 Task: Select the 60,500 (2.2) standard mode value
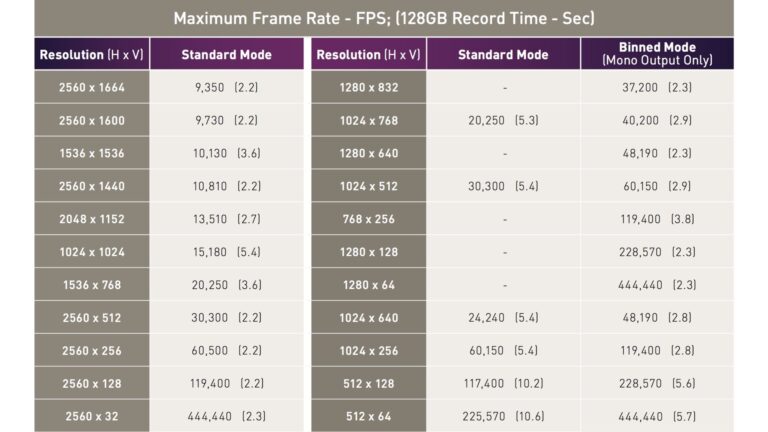(x=226, y=351)
